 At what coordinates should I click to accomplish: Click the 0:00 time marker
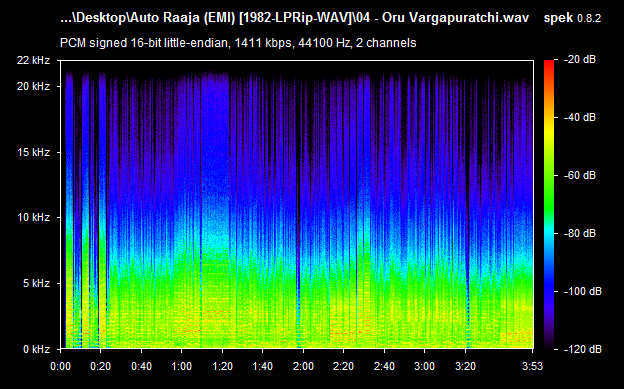coord(60,366)
